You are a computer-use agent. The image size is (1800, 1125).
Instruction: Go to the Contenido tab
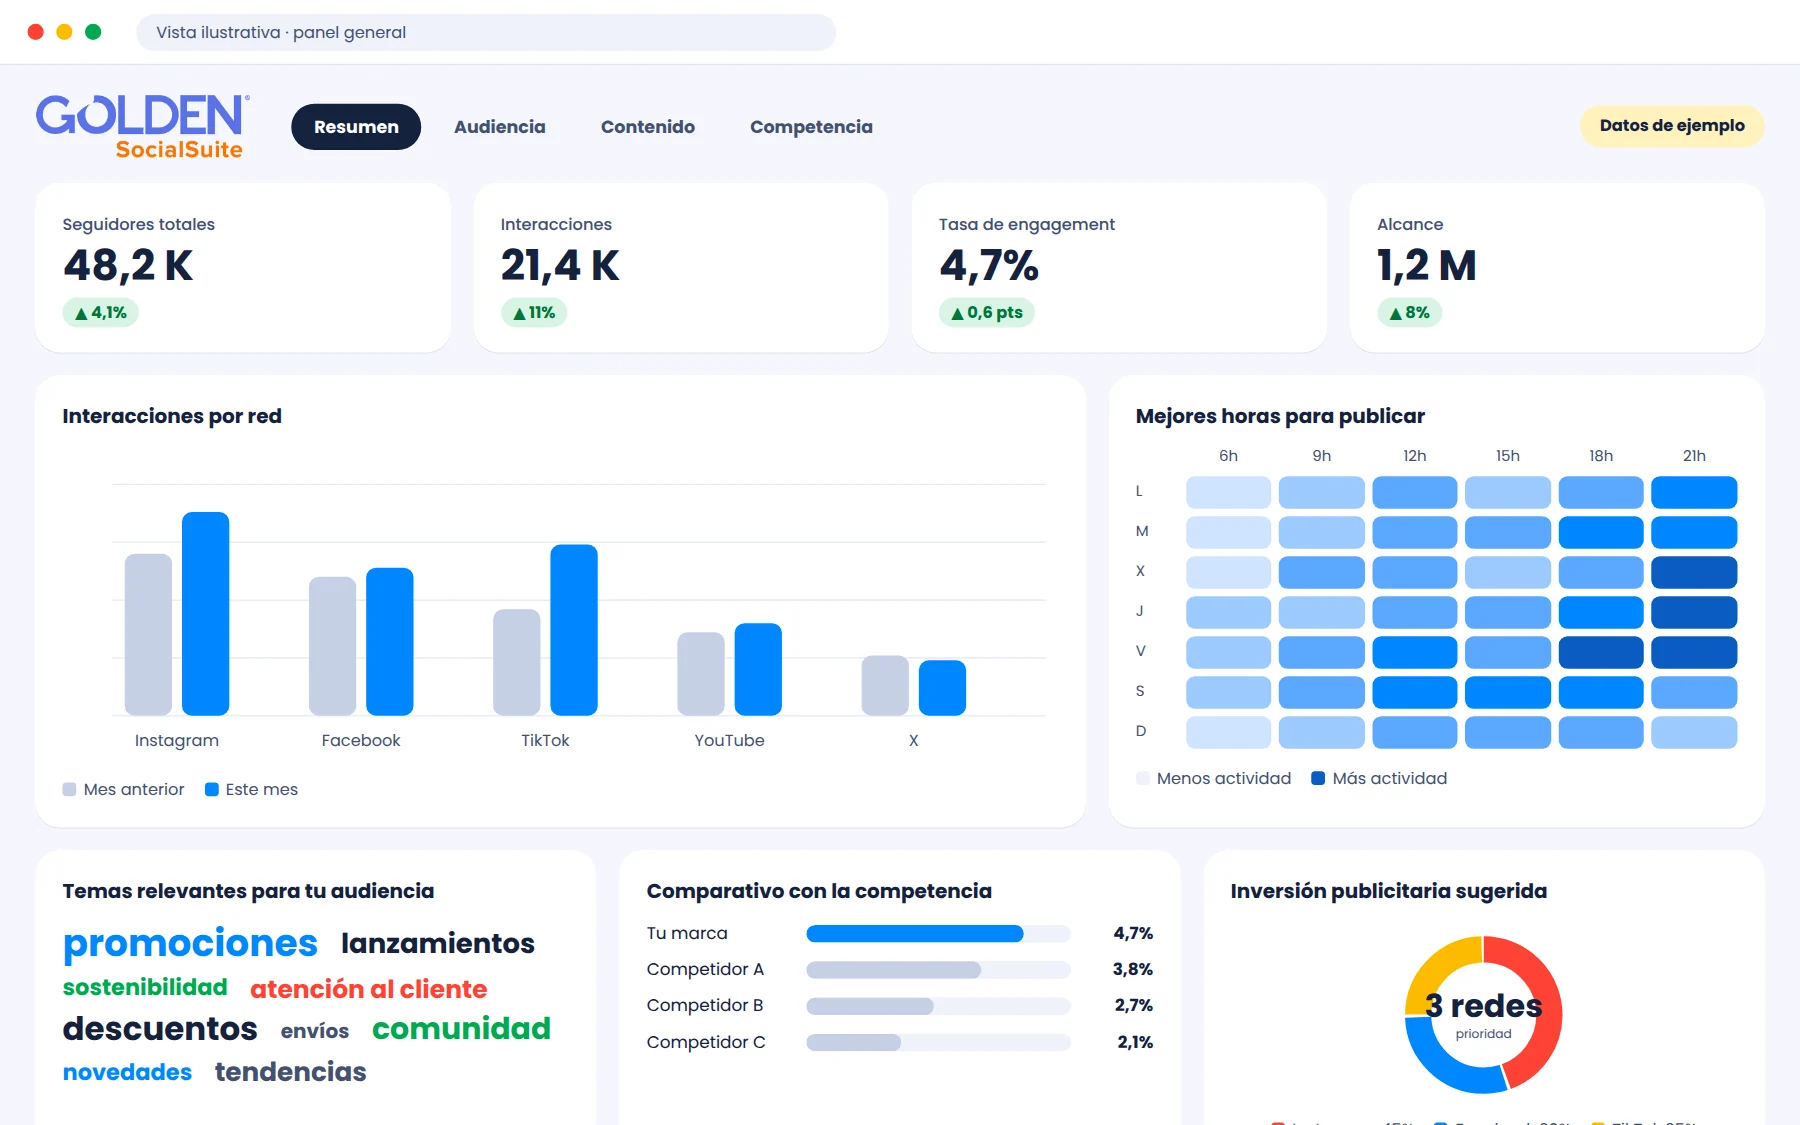[648, 127]
